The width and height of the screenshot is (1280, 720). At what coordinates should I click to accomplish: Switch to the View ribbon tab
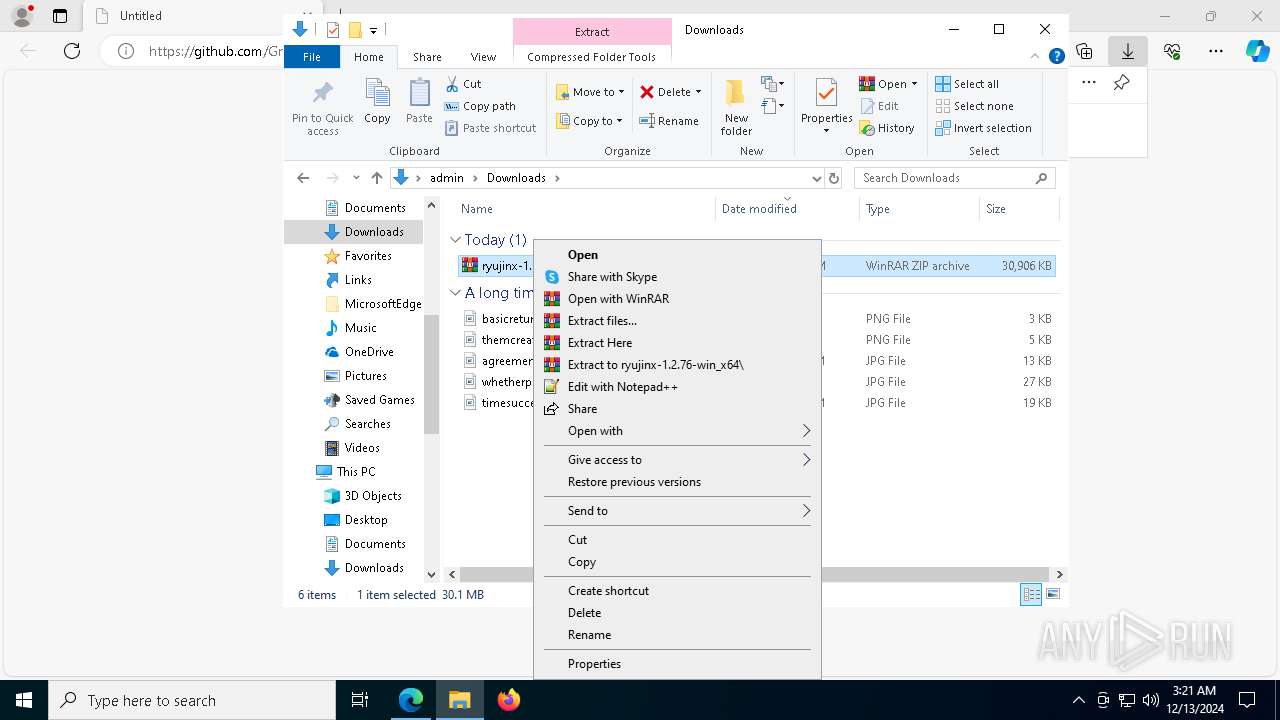point(483,57)
